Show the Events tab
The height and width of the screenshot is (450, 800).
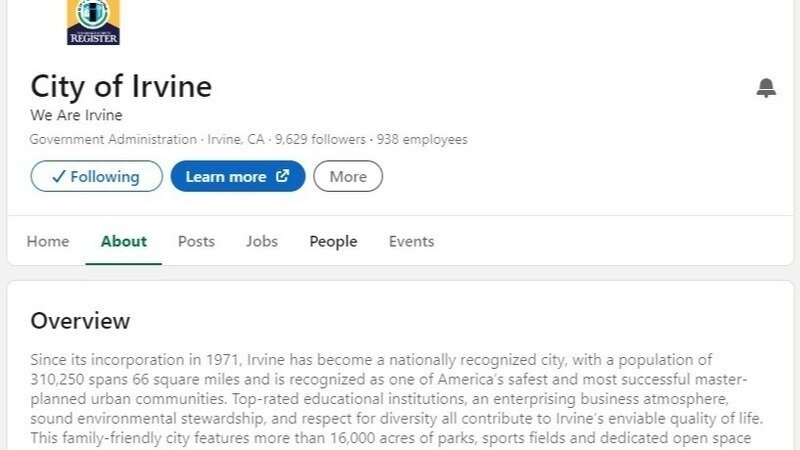(x=411, y=241)
